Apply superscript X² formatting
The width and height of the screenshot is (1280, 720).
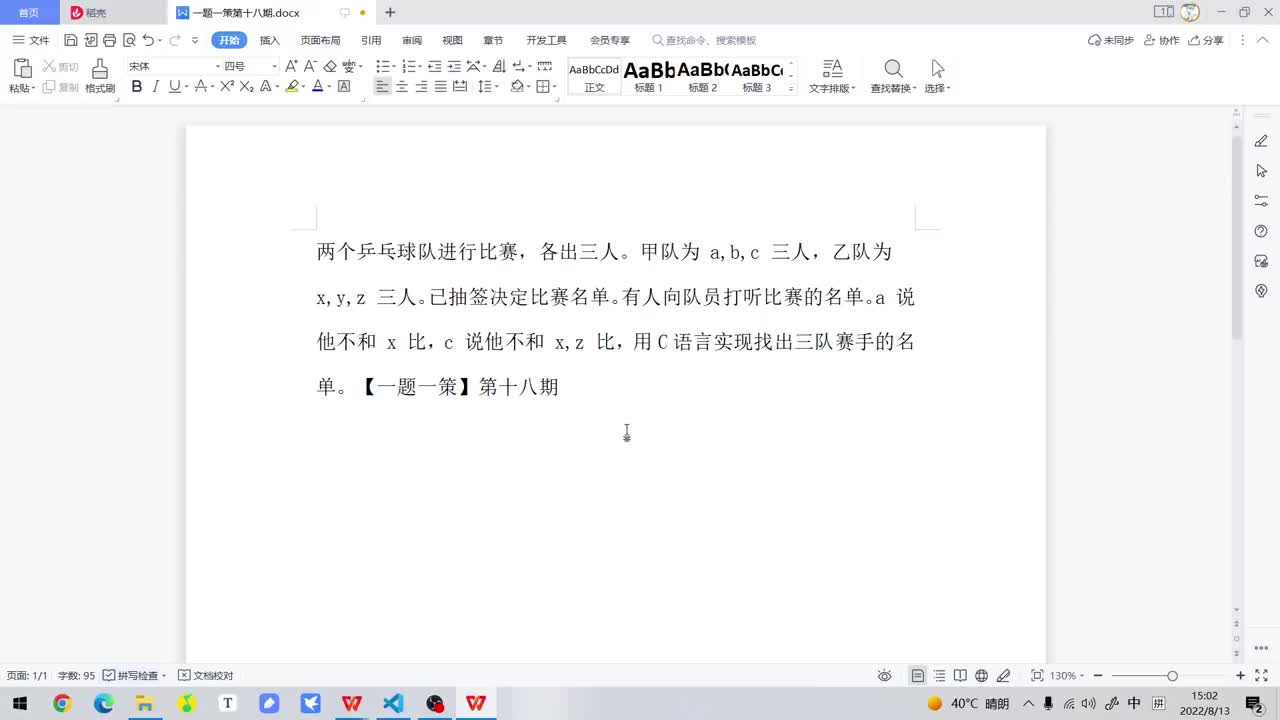coord(227,87)
